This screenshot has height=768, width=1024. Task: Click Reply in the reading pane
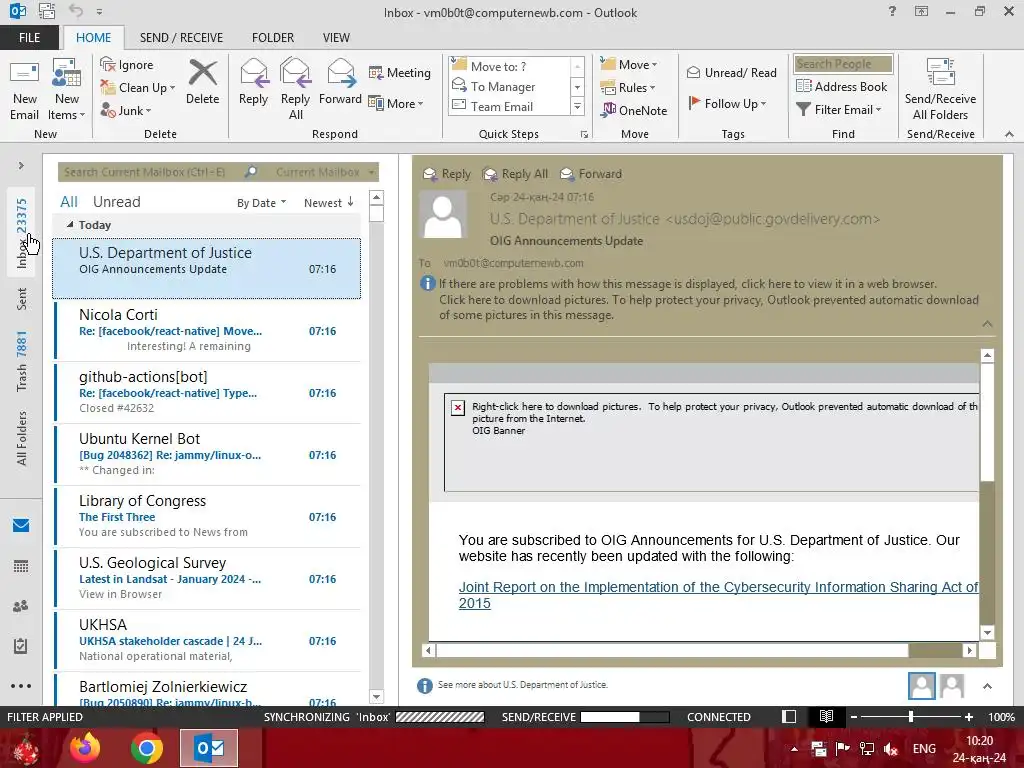click(447, 174)
